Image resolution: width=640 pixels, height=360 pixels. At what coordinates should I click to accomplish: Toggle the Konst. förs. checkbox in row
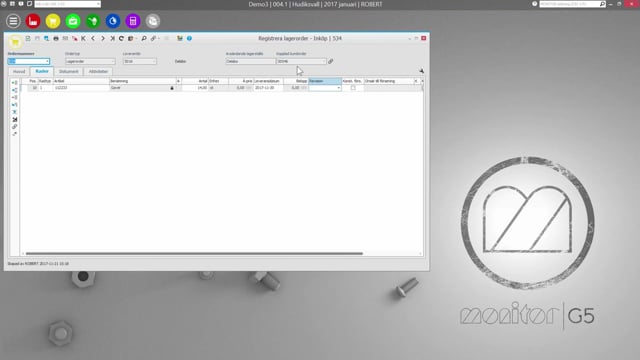[x=353, y=88]
